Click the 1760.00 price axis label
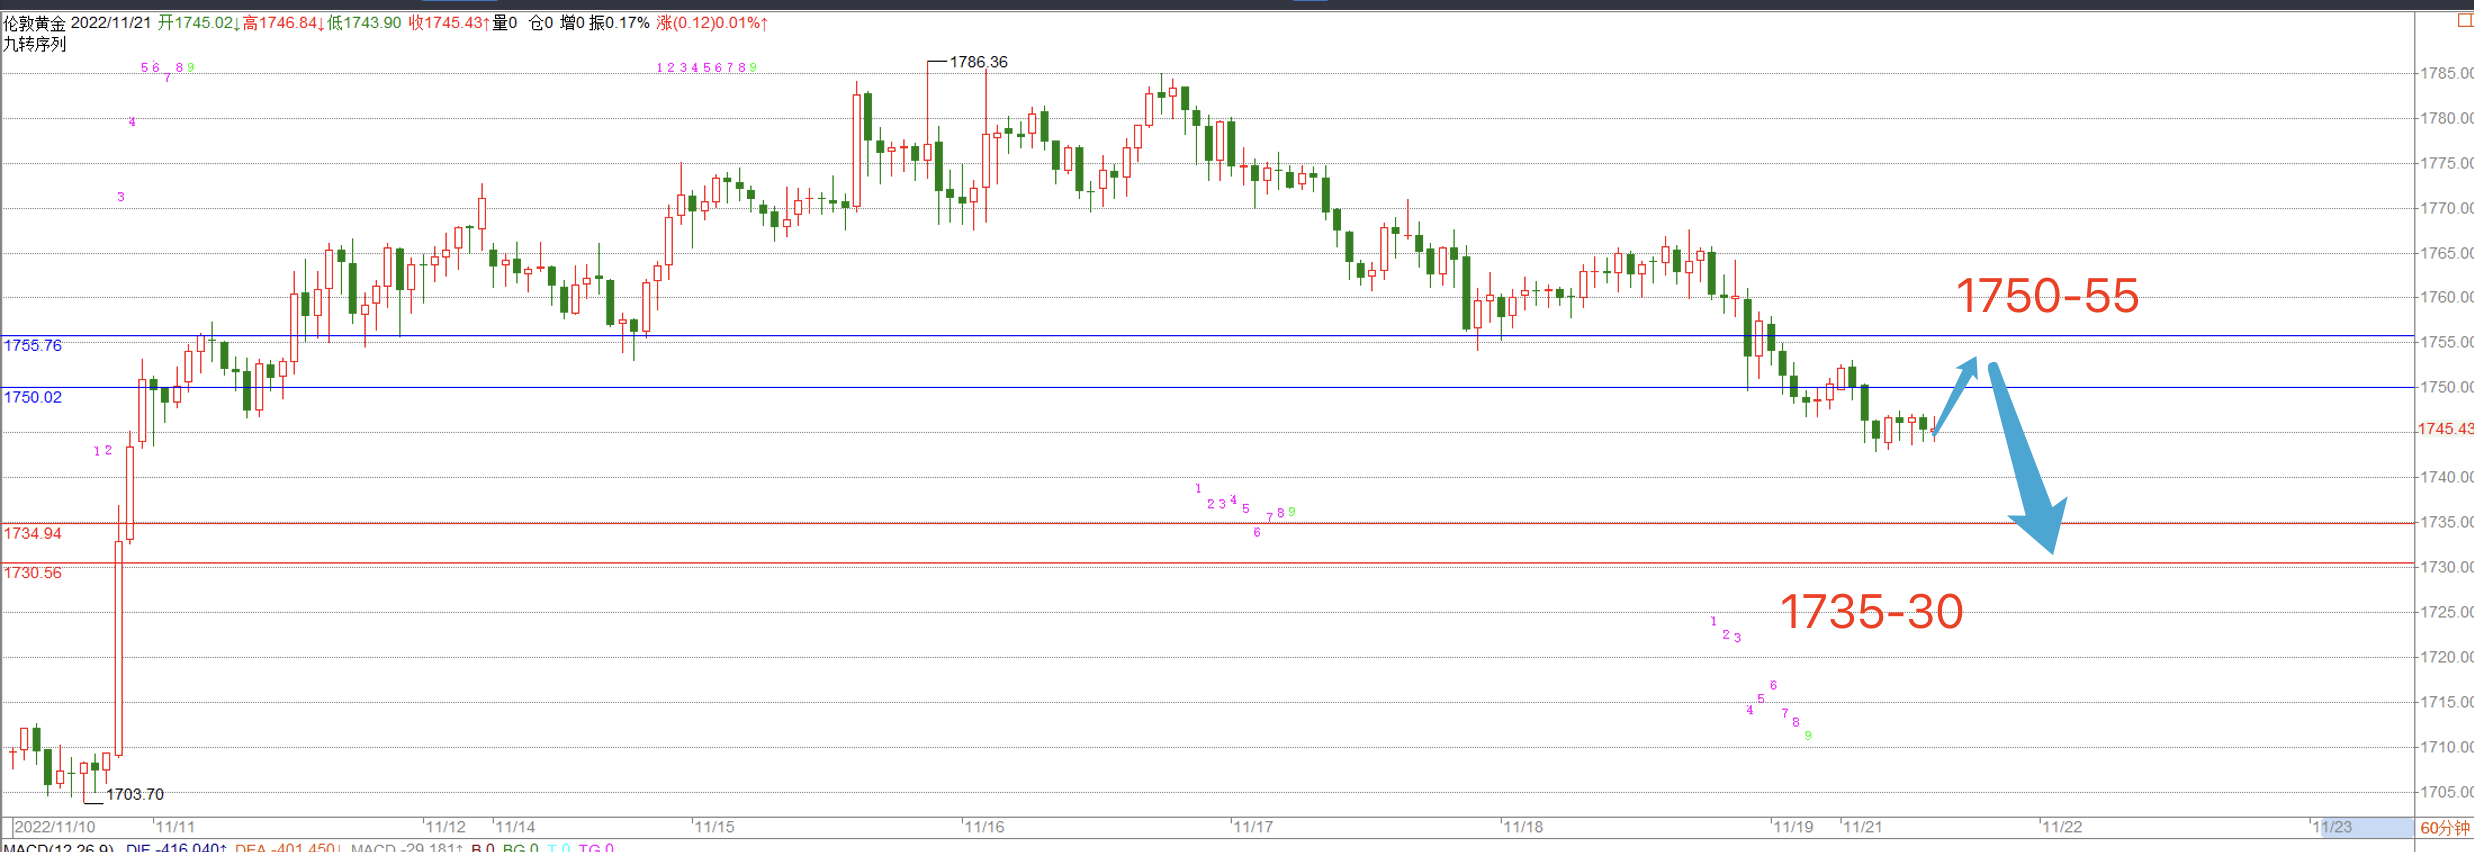Image resolution: width=2474 pixels, height=852 pixels. 2446,297
